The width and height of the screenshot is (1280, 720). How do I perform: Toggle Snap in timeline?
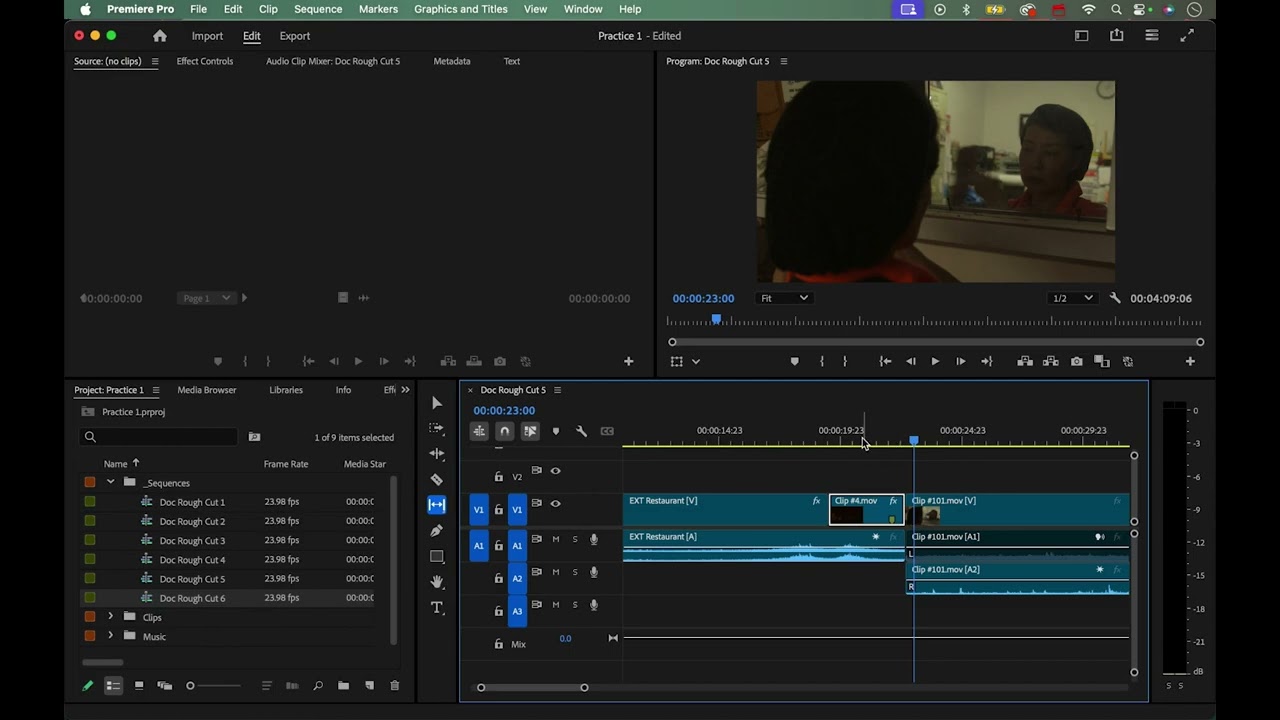tap(505, 431)
